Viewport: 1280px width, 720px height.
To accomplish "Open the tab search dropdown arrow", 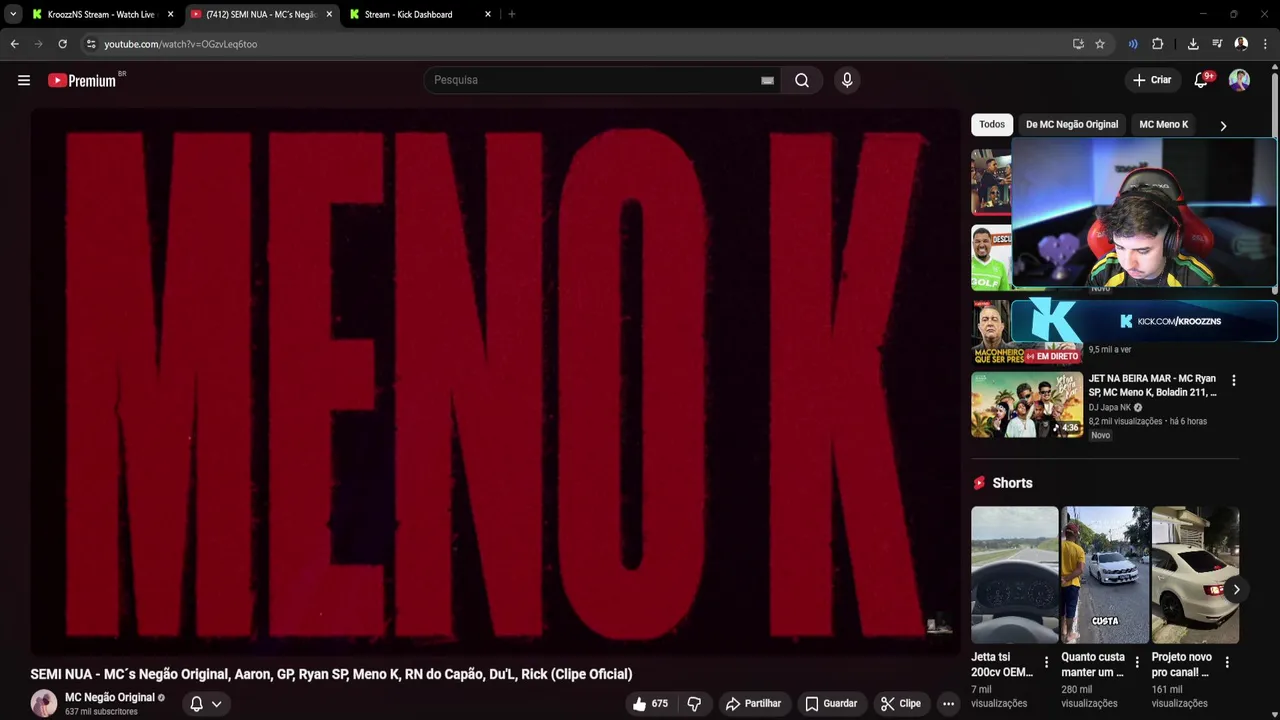I will coord(13,14).
